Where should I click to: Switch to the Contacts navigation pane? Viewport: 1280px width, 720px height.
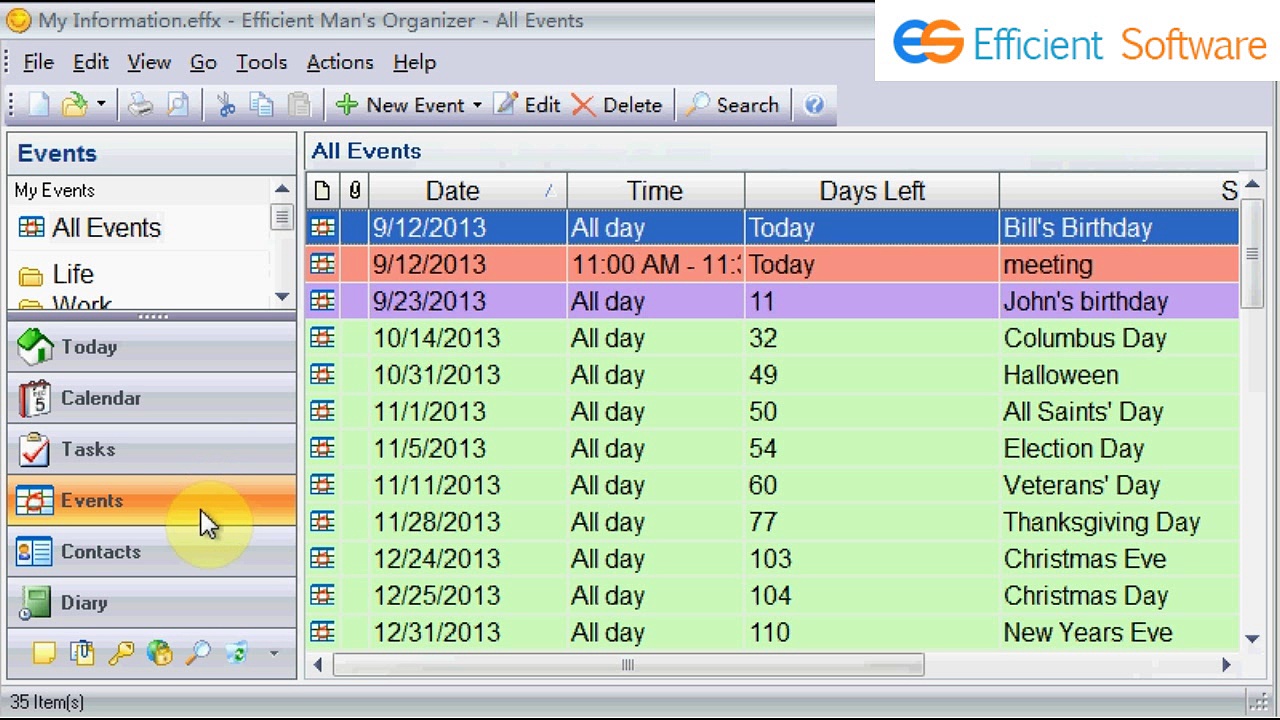[x=152, y=552]
